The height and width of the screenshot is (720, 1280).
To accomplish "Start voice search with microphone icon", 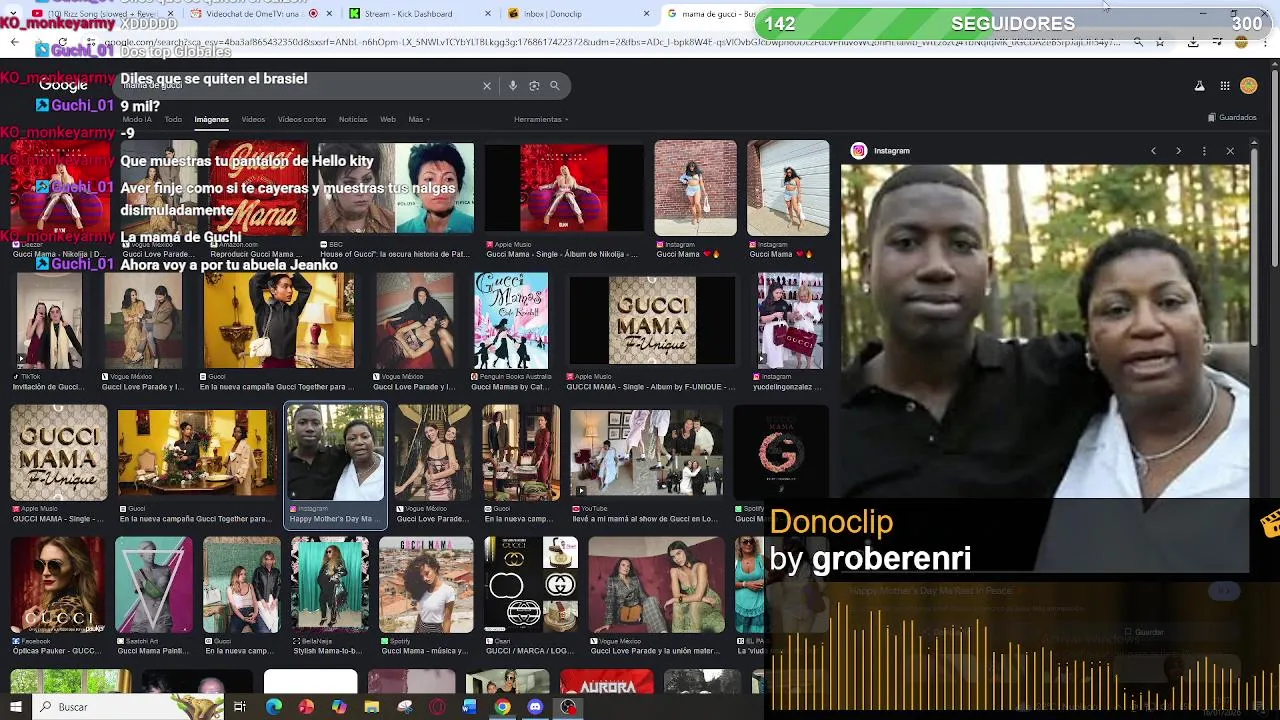I will point(513,86).
